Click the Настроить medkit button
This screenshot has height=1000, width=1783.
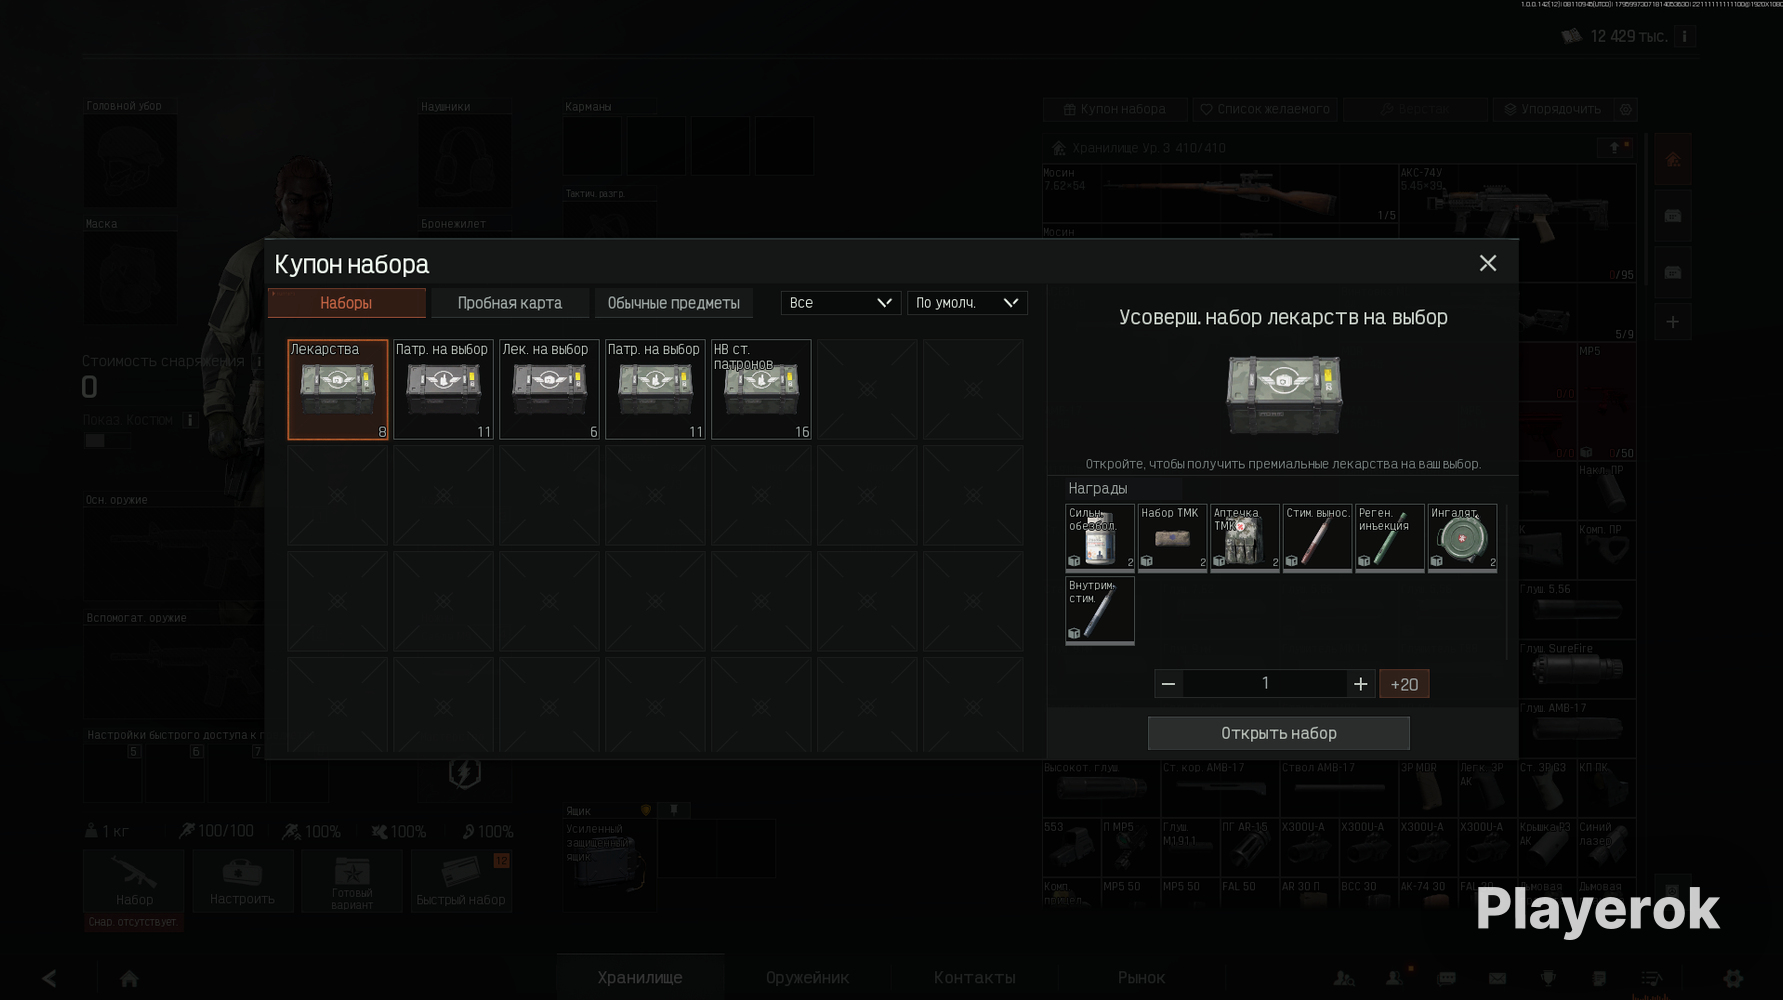[242, 880]
